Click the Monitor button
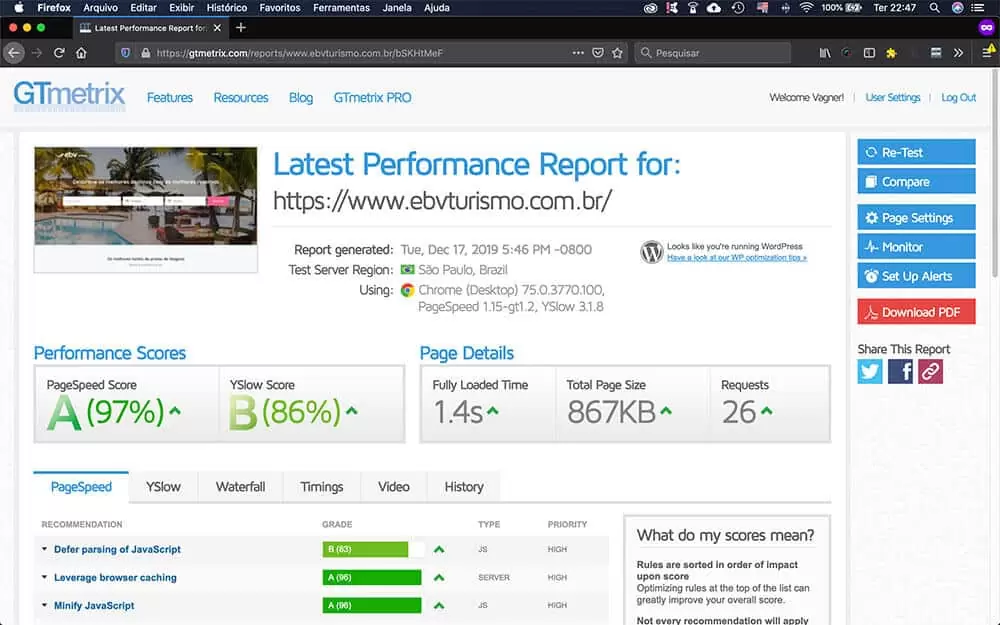This screenshot has width=1000, height=625. click(916, 247)
